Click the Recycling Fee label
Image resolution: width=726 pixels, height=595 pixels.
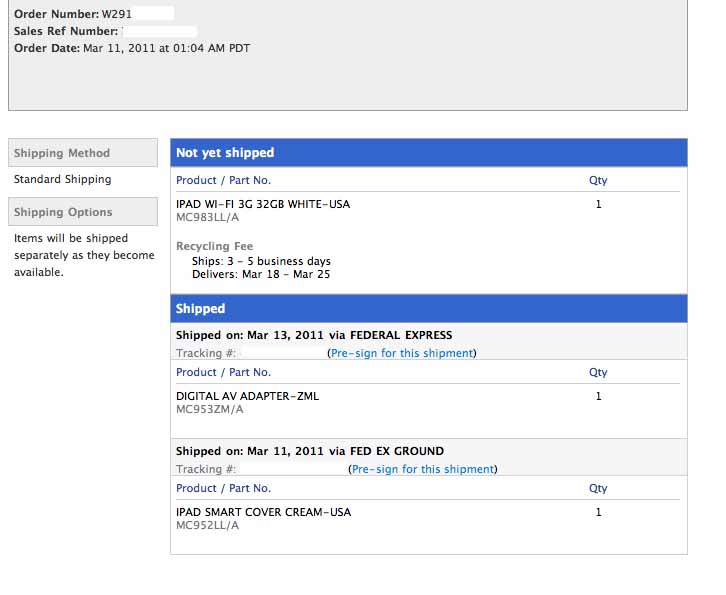click(214, 246)
